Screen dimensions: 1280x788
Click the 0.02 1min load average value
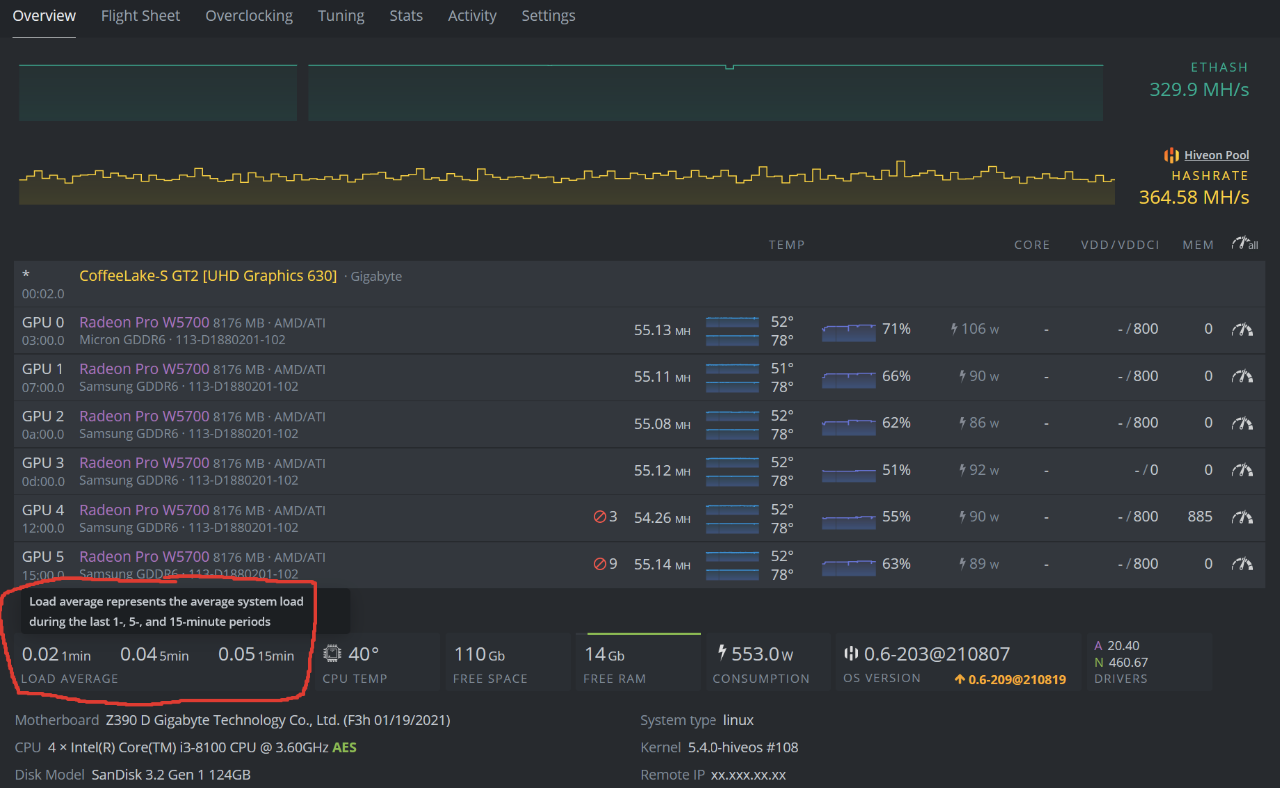click(x=56, y=655)
